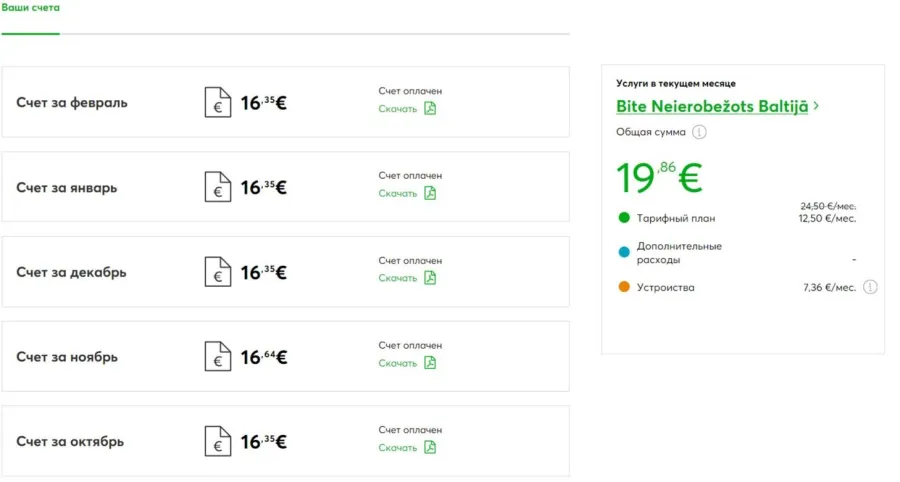Click the January invoice euro document icon

(218, 187)
